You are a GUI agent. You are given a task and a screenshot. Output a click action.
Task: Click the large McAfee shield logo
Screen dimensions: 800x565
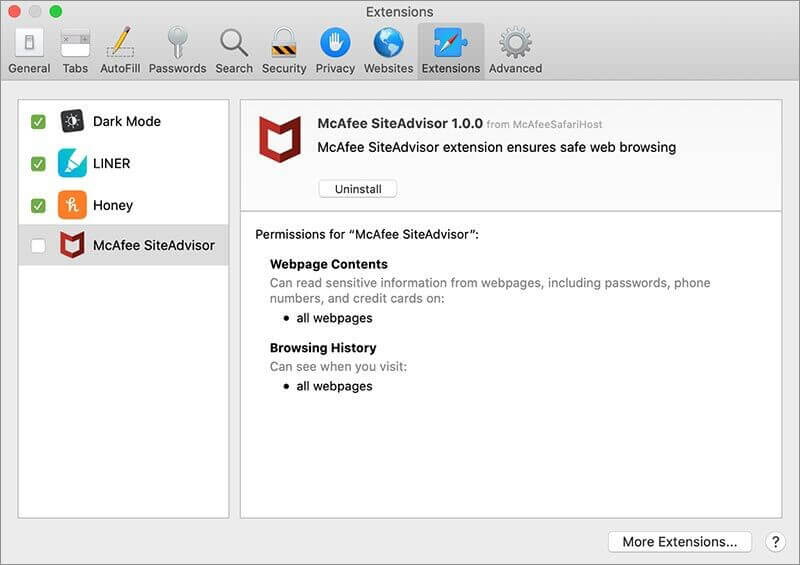[280, 139]
